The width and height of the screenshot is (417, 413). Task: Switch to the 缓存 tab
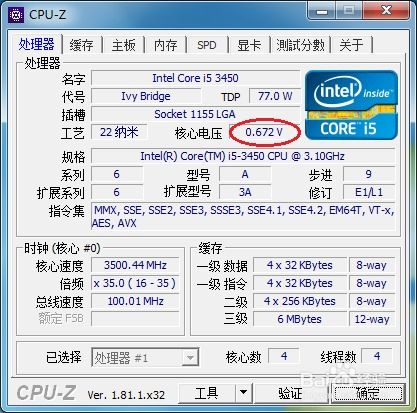[81, 45]
